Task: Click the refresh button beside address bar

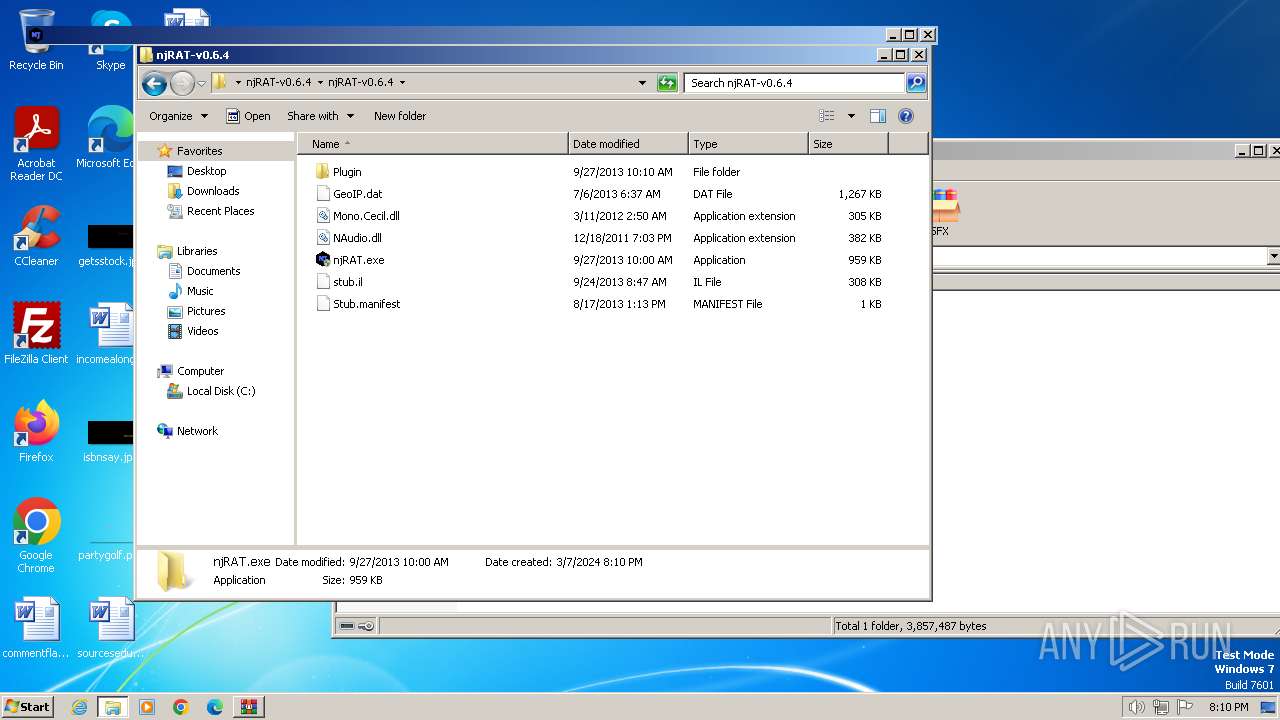Action: click(667, 83)
